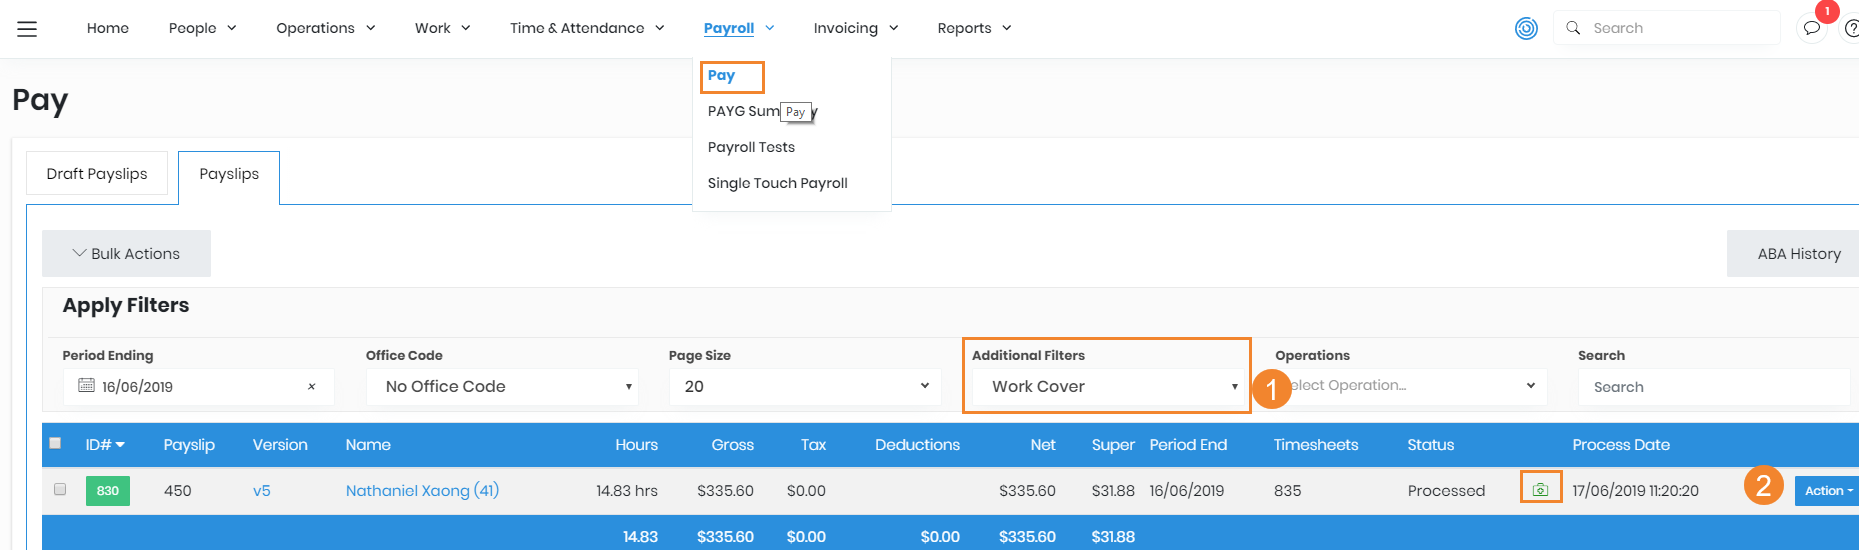Clear the Period Ending date with the x
The width and height of the screenshot is (1859, 550).
coord(312,387)
